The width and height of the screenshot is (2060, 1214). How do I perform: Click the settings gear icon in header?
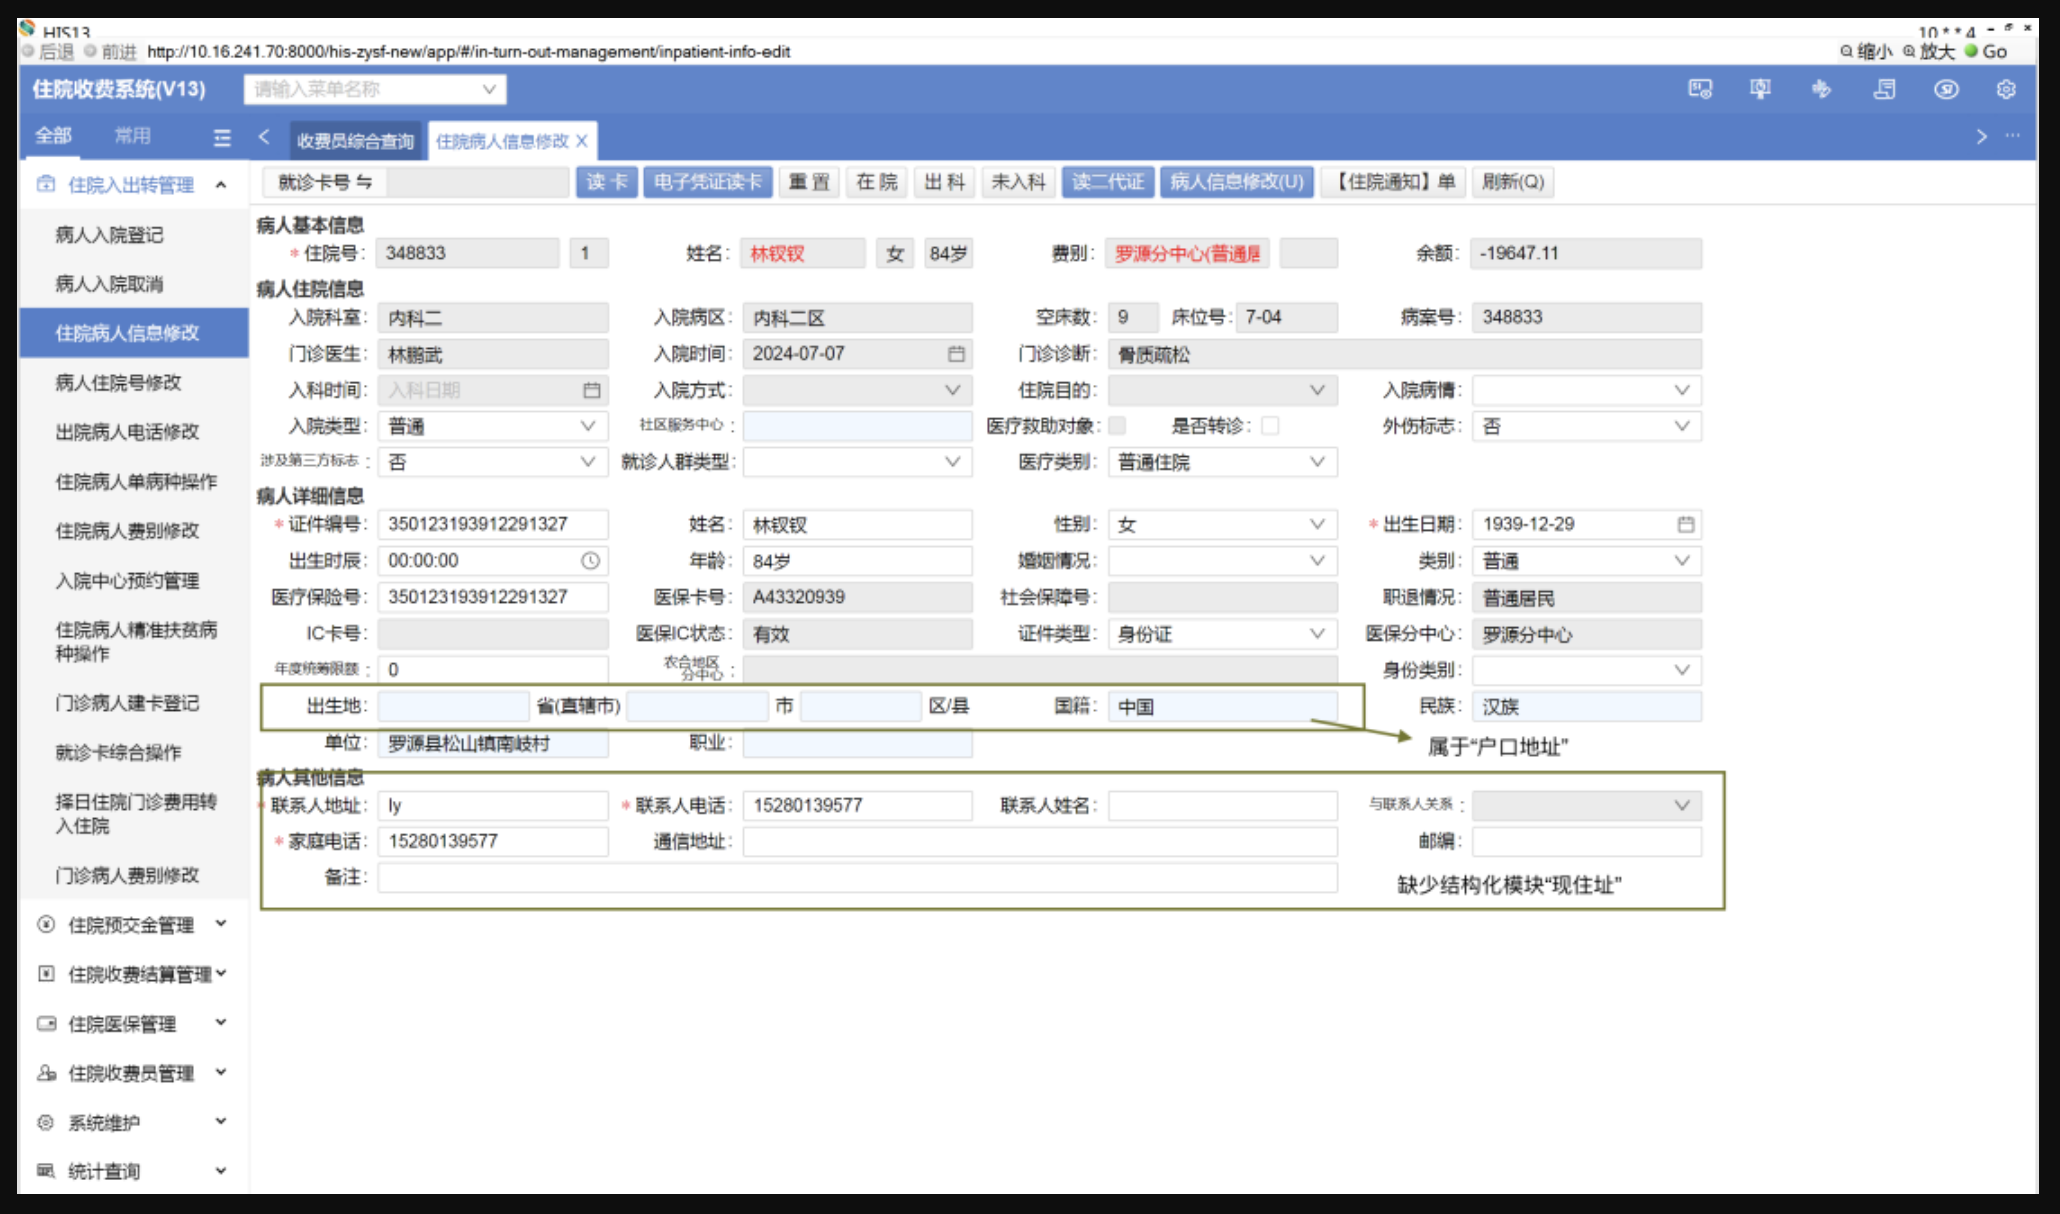(x=2005, y=89)
